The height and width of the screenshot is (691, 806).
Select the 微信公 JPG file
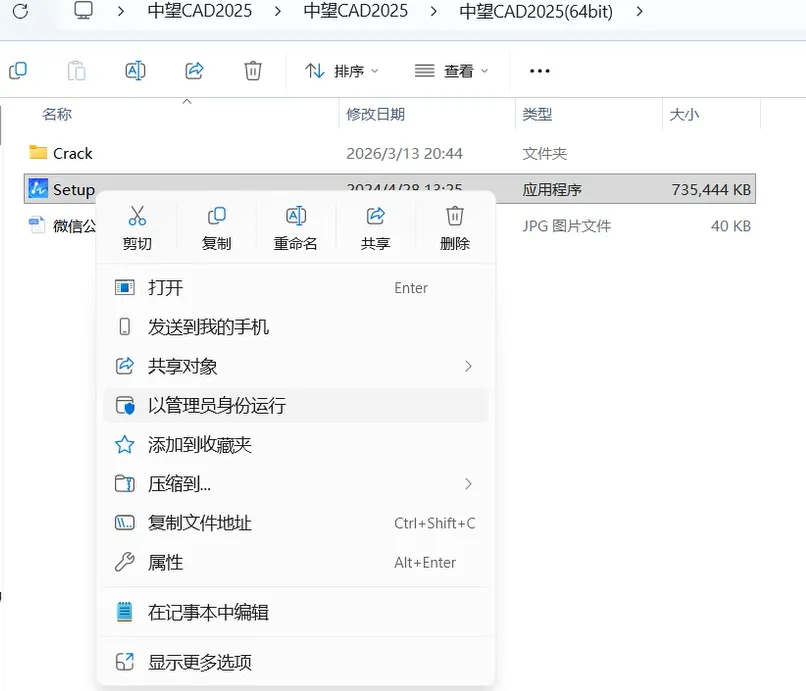pyautogui.click(x=74, y=226)
